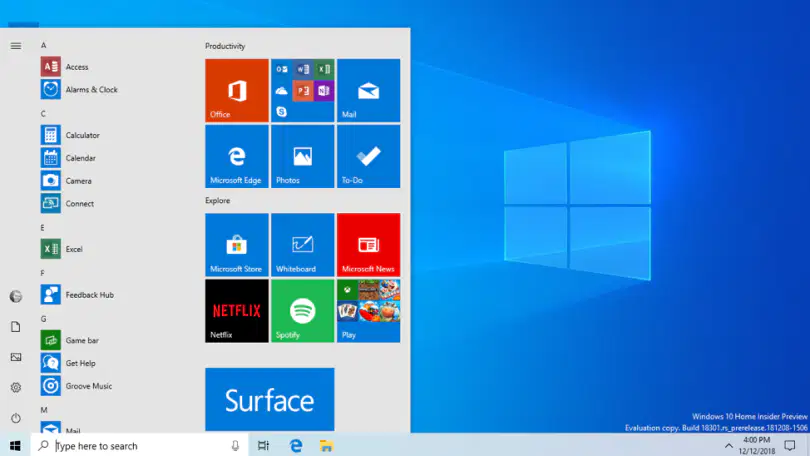Click the microphone icon in search box
The image size is (810, 456).
click(x=235, y=445)
